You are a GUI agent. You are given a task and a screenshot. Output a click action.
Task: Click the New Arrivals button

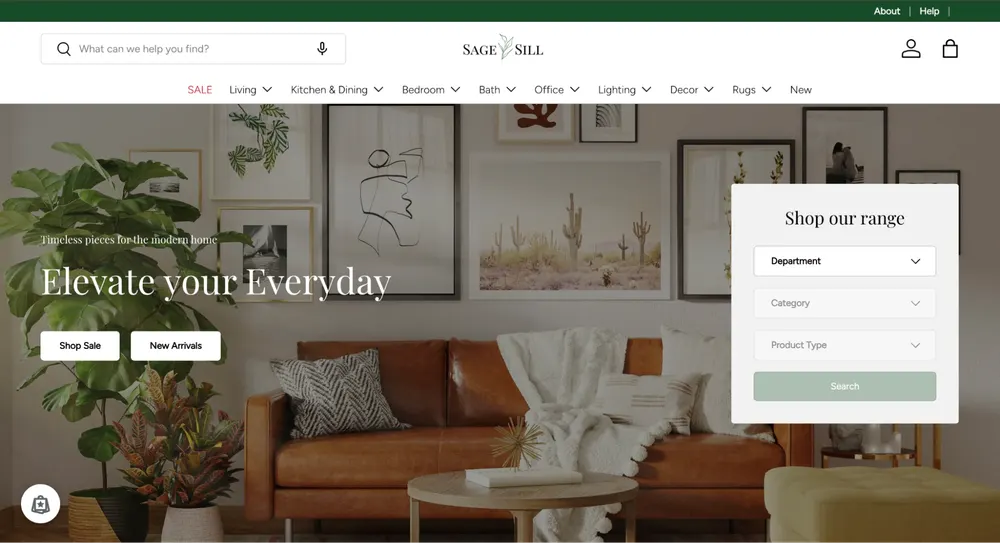pyautogui.click(x=175, y=346)
